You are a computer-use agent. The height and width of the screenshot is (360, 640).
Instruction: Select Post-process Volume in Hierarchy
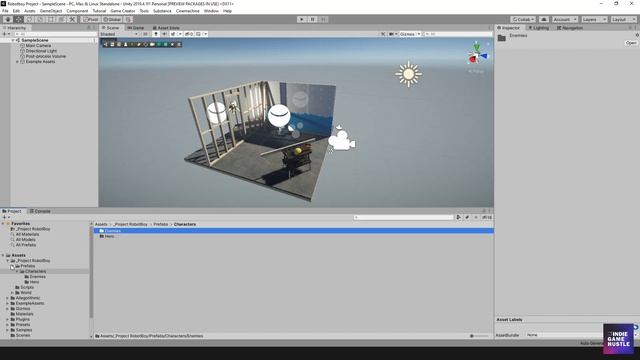tap(45, 56)
